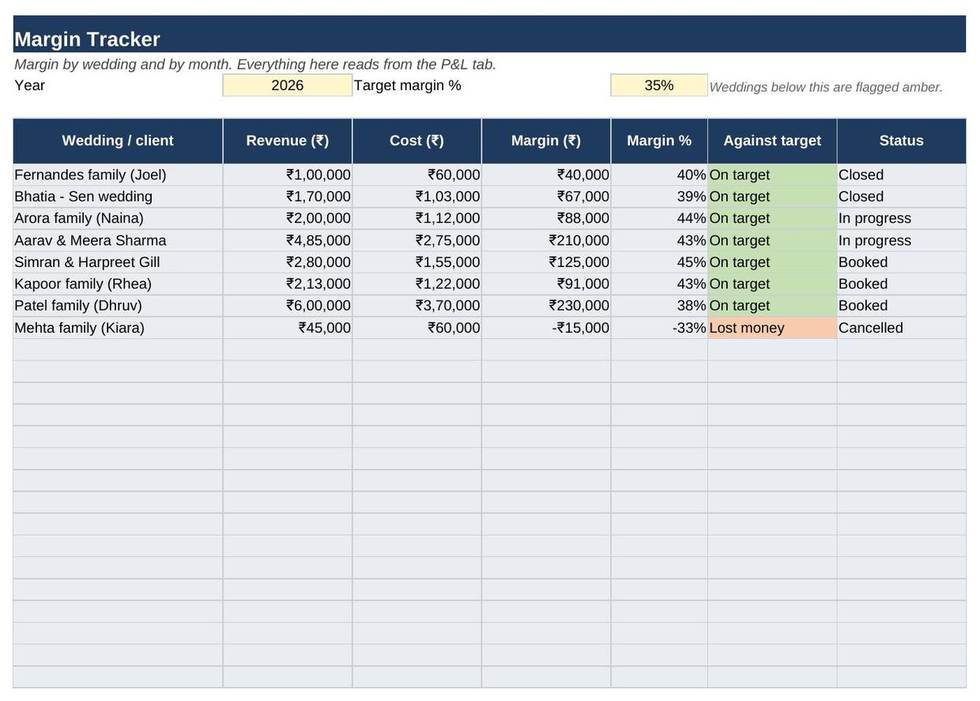
Task: Select the Arora family (Naina) cell
Action: coord(118,219)
